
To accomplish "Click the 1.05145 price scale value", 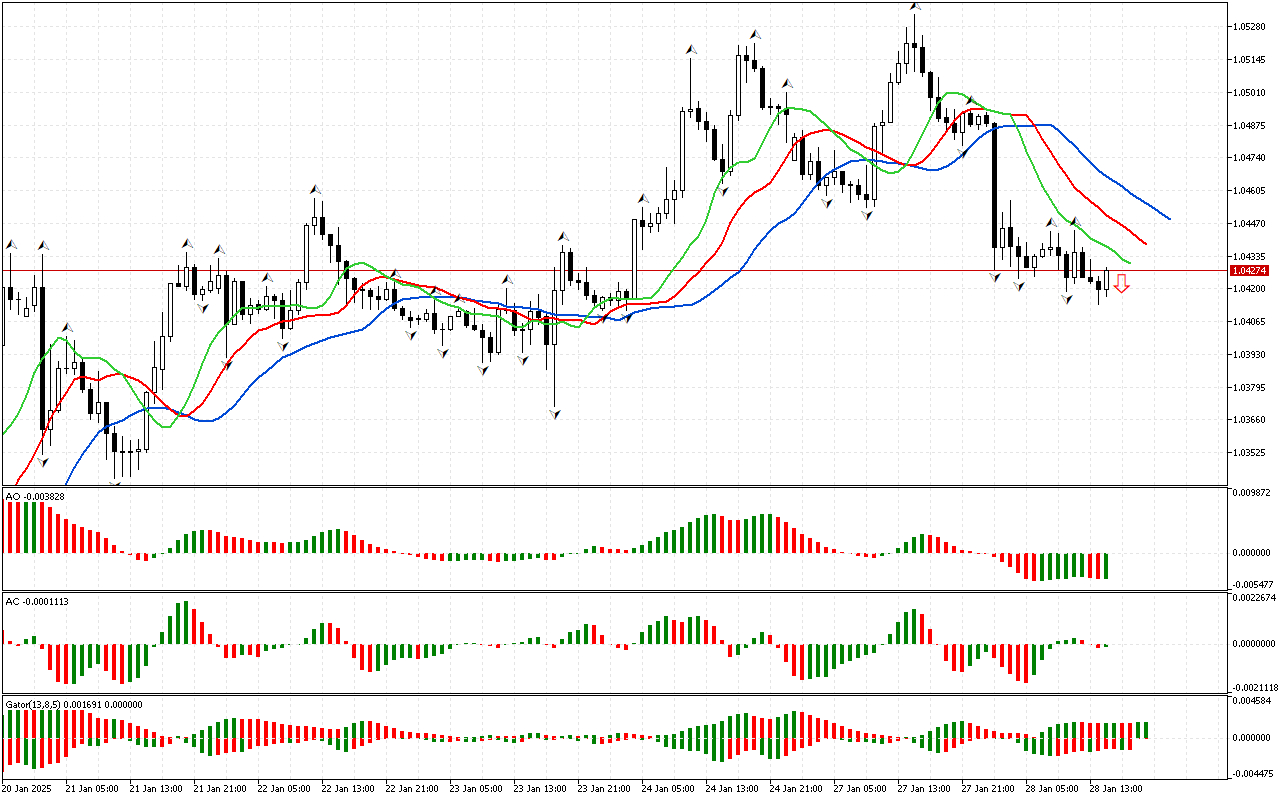I will click(1250, 60).
